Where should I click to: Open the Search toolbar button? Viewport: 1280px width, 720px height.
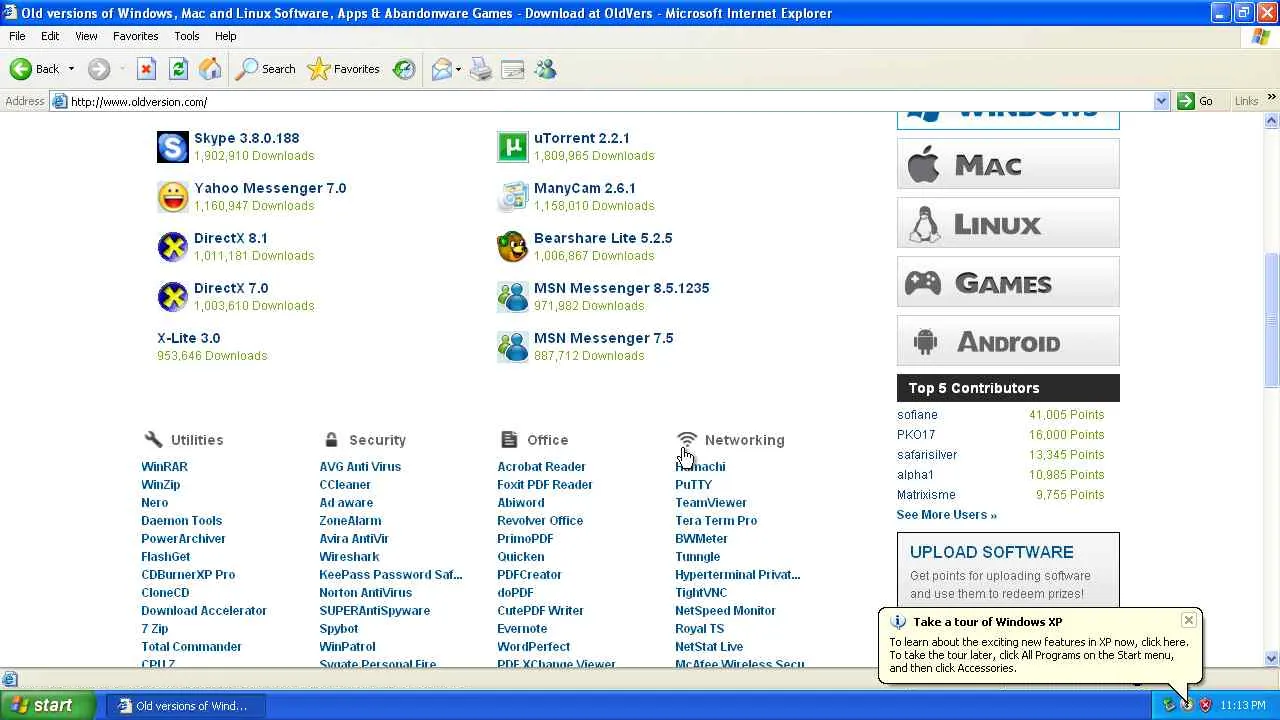[265, 69]
